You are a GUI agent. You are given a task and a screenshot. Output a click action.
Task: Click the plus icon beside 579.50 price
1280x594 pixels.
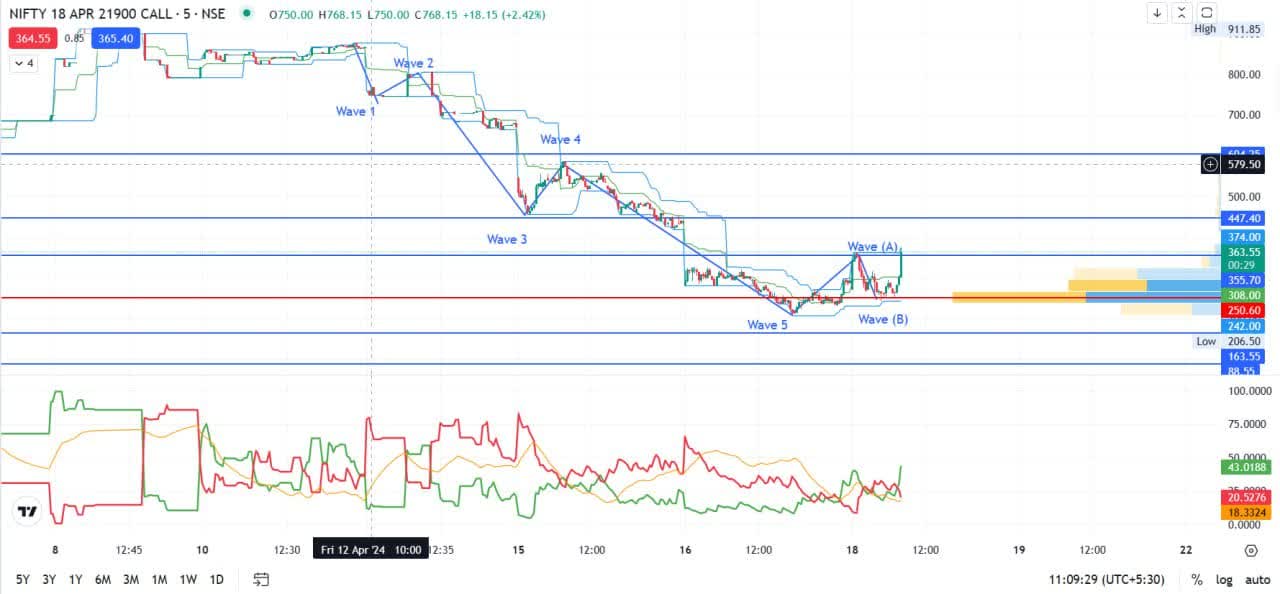click(x=1210, y=164)
